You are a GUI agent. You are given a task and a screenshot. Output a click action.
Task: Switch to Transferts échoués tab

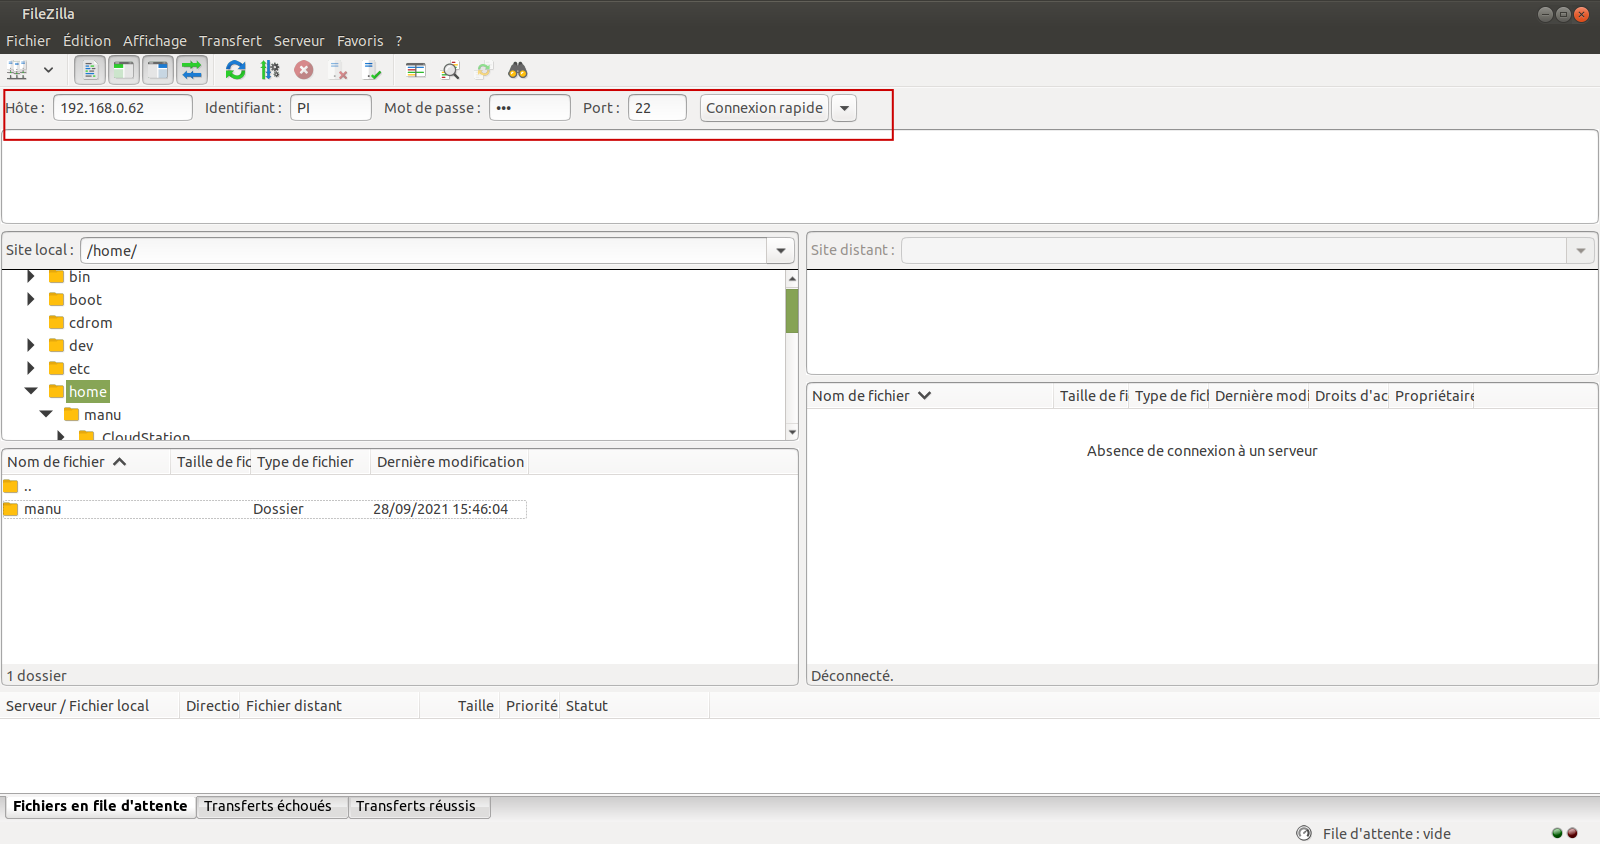point(272,806)
